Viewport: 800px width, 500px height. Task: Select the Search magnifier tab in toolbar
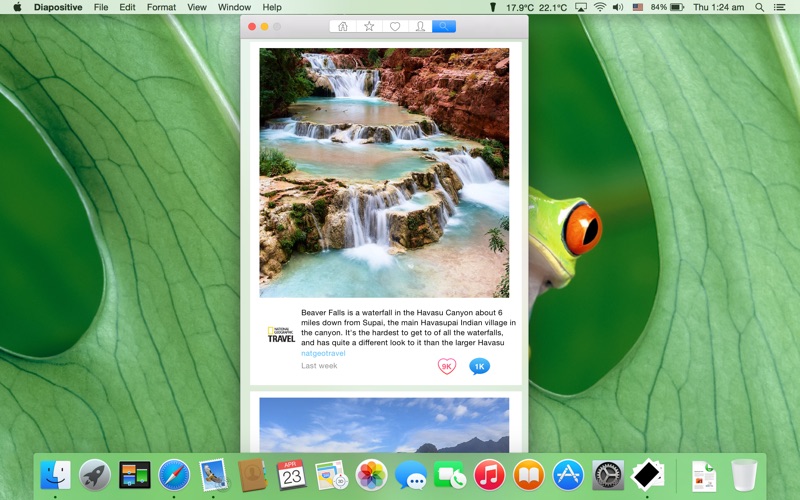tap(444, 27)
